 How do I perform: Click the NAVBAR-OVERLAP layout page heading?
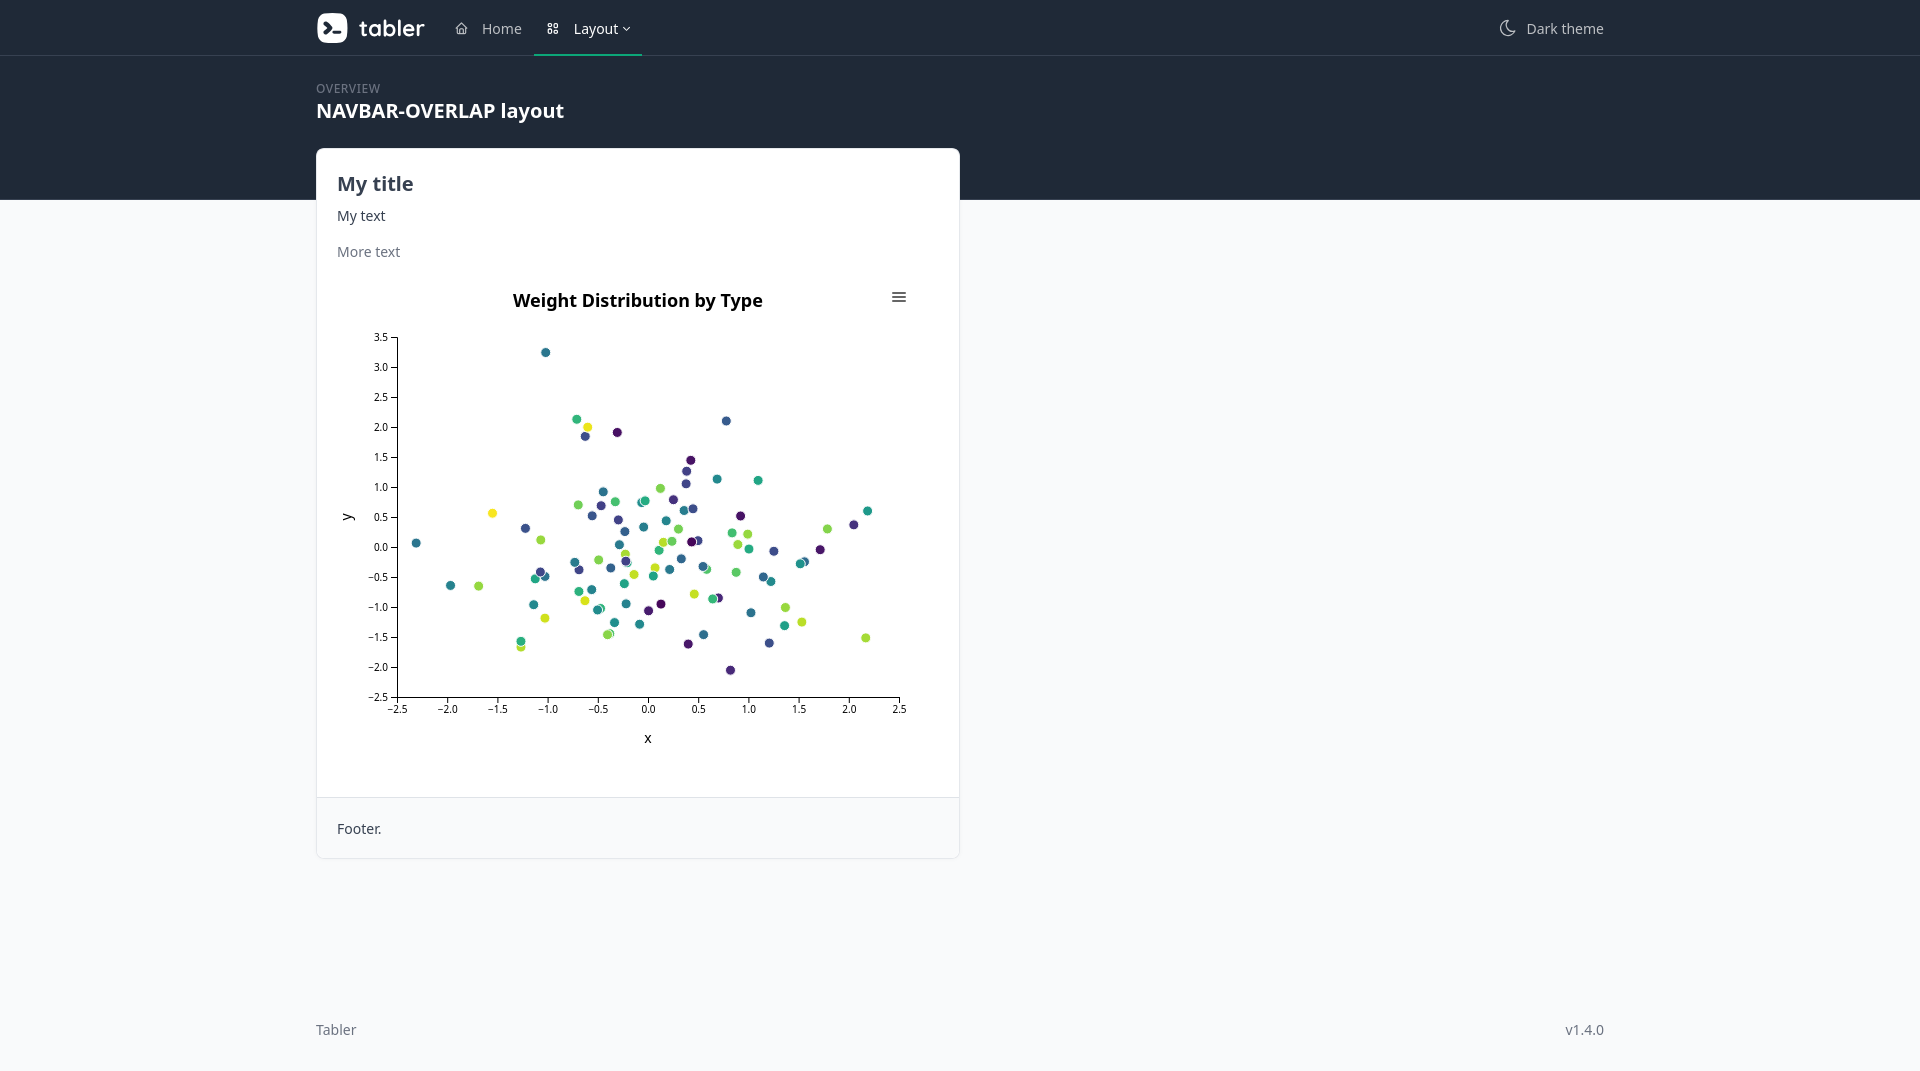(x=440, y=111)
